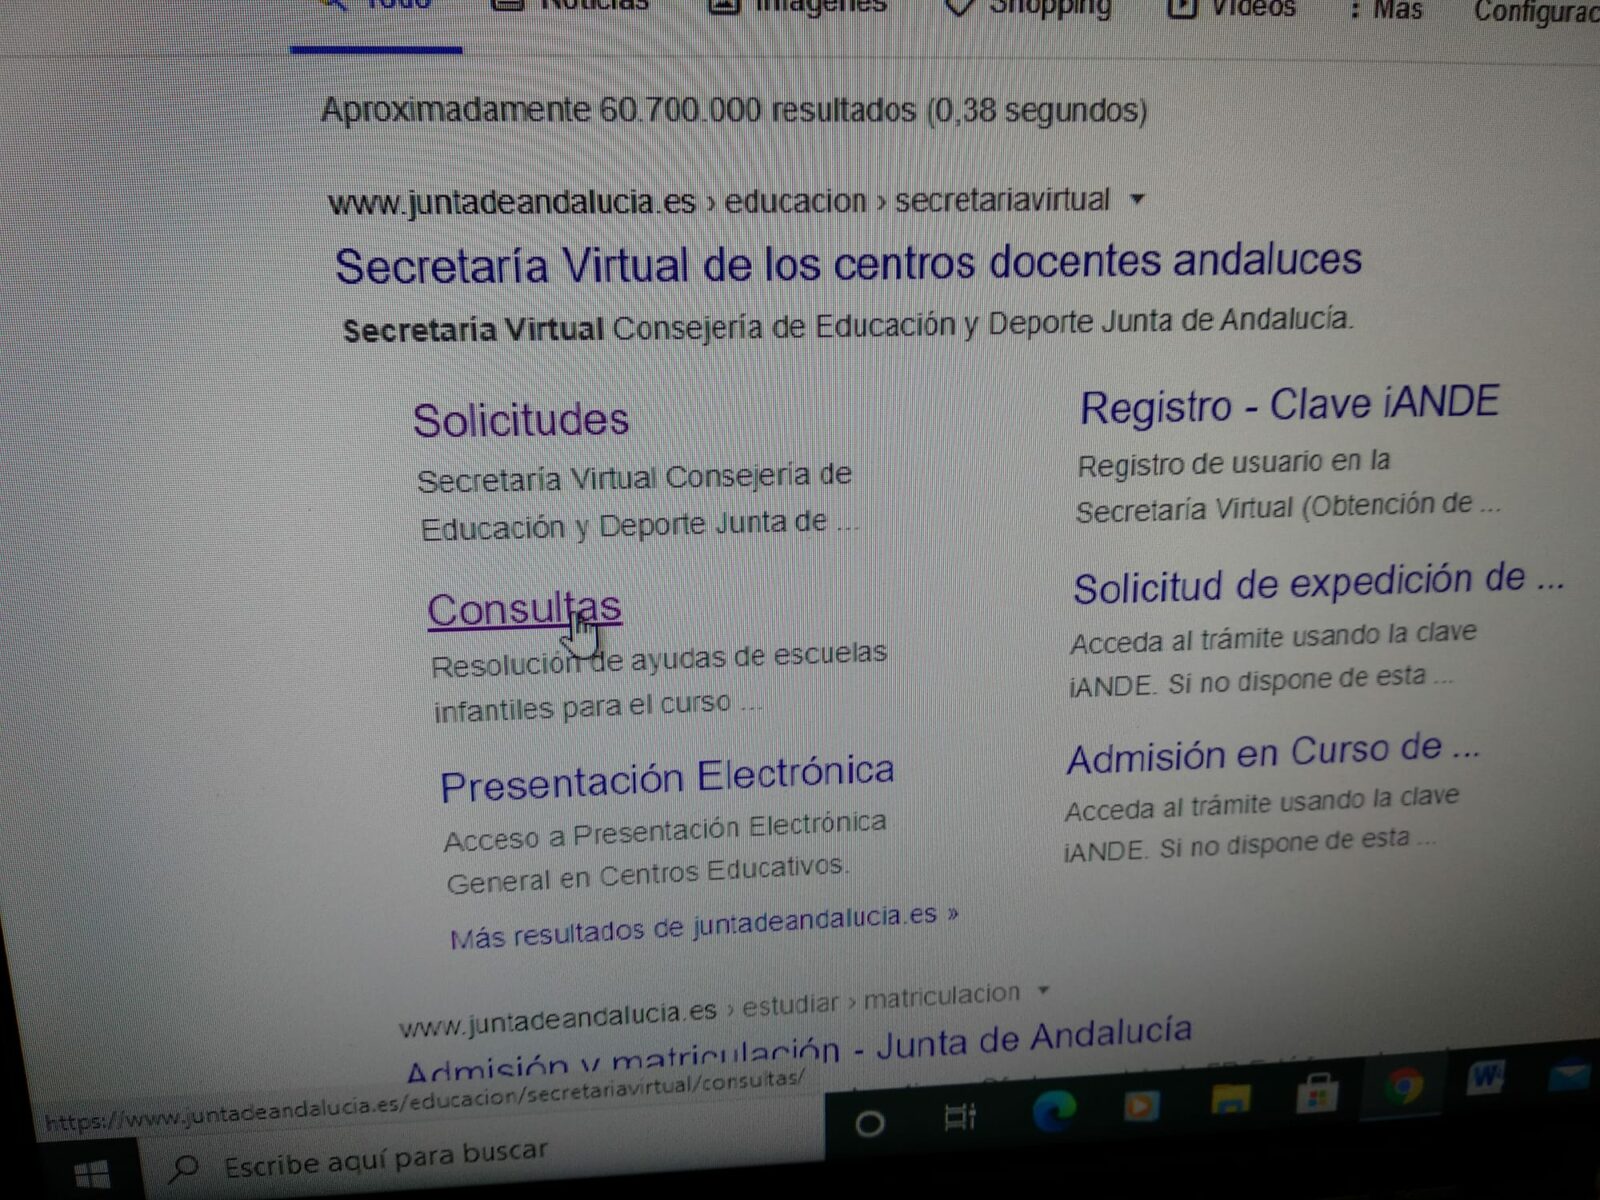Open the Consultas sitelink
Viewport: 1600px width, 1200px height.
coord(524,609)
